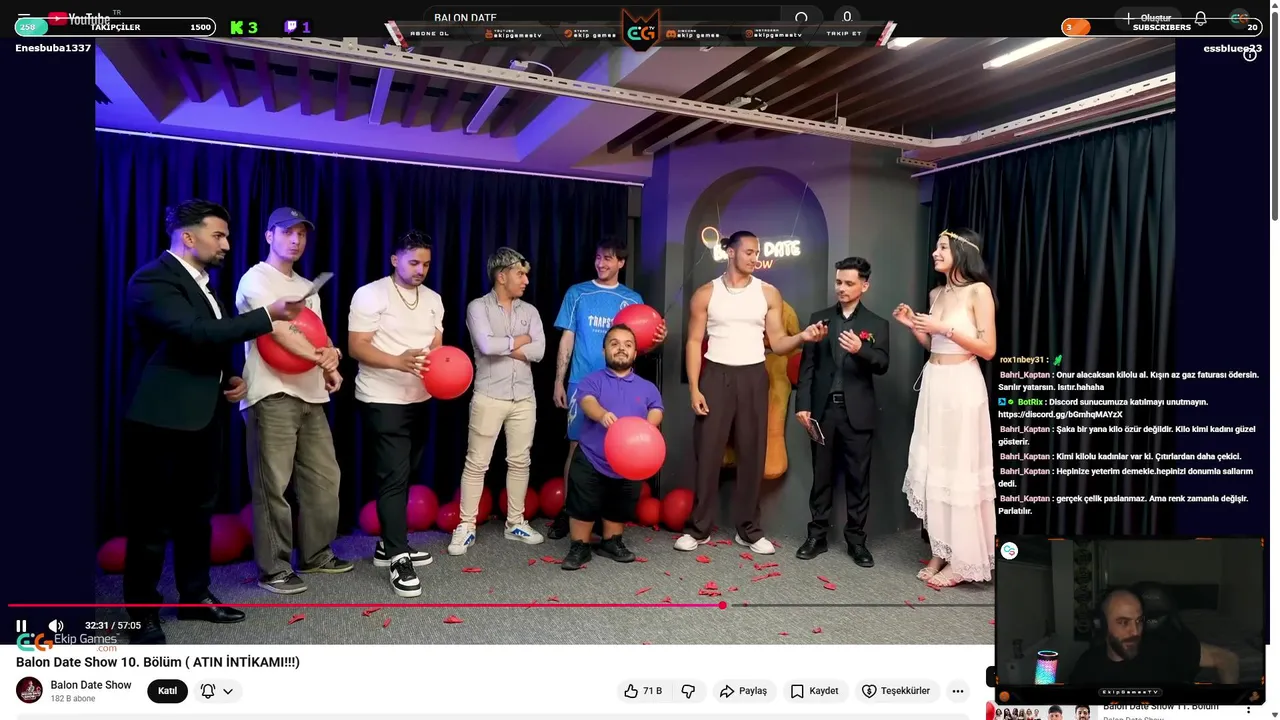Image resolution: width=1280 pixels, height=720 pixels.
Task: Open the Balon Date Show channel avatar
Action: tap(30, 690)
